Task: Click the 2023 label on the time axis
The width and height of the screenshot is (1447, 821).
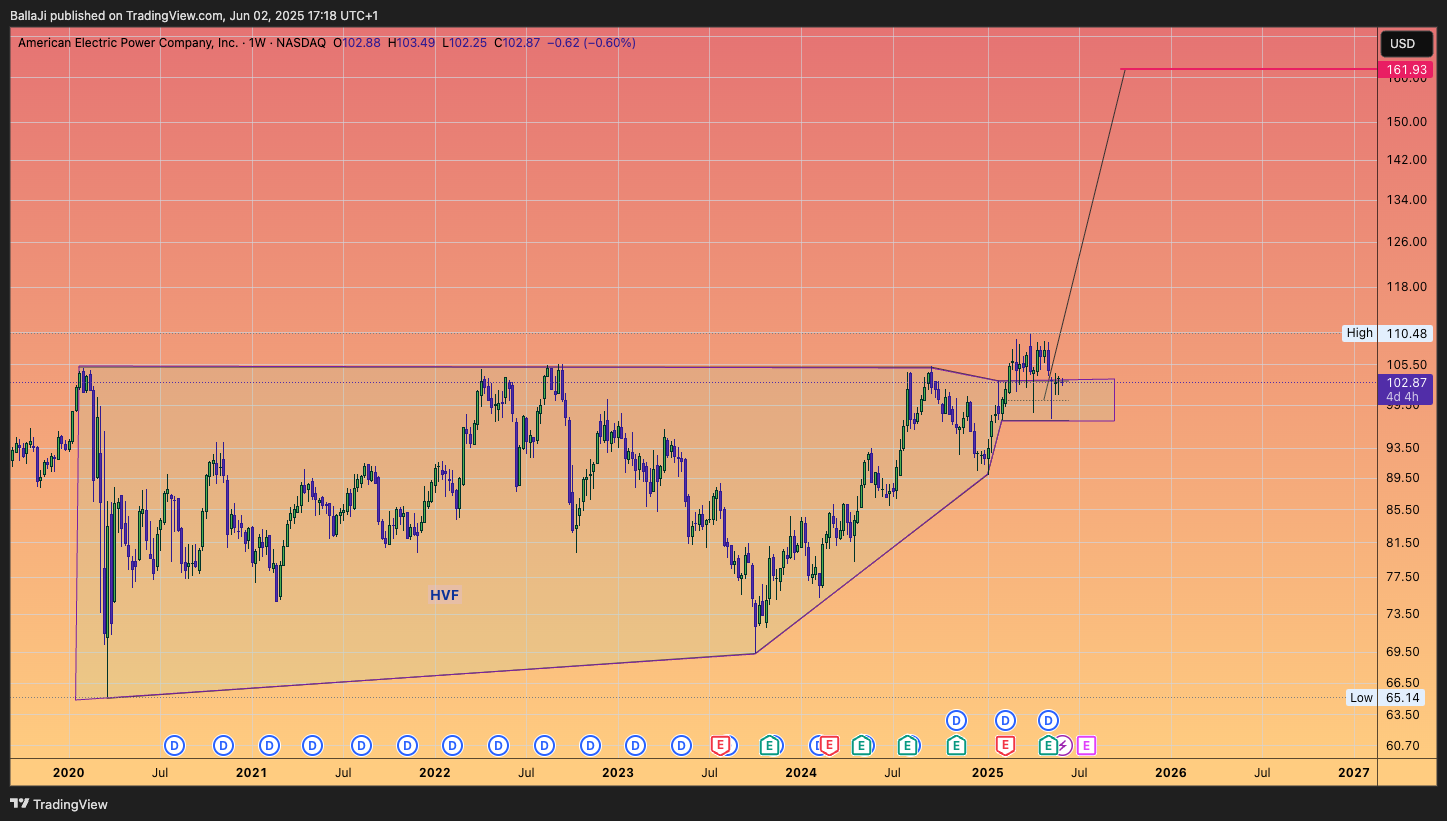Action: [x=618, y=773]
